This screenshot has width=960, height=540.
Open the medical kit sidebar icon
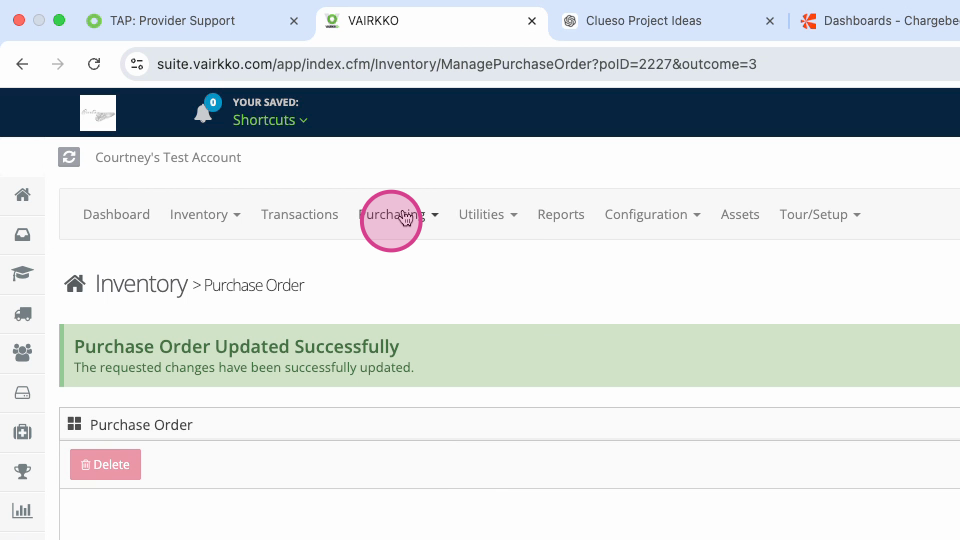[x=23, y=432]
